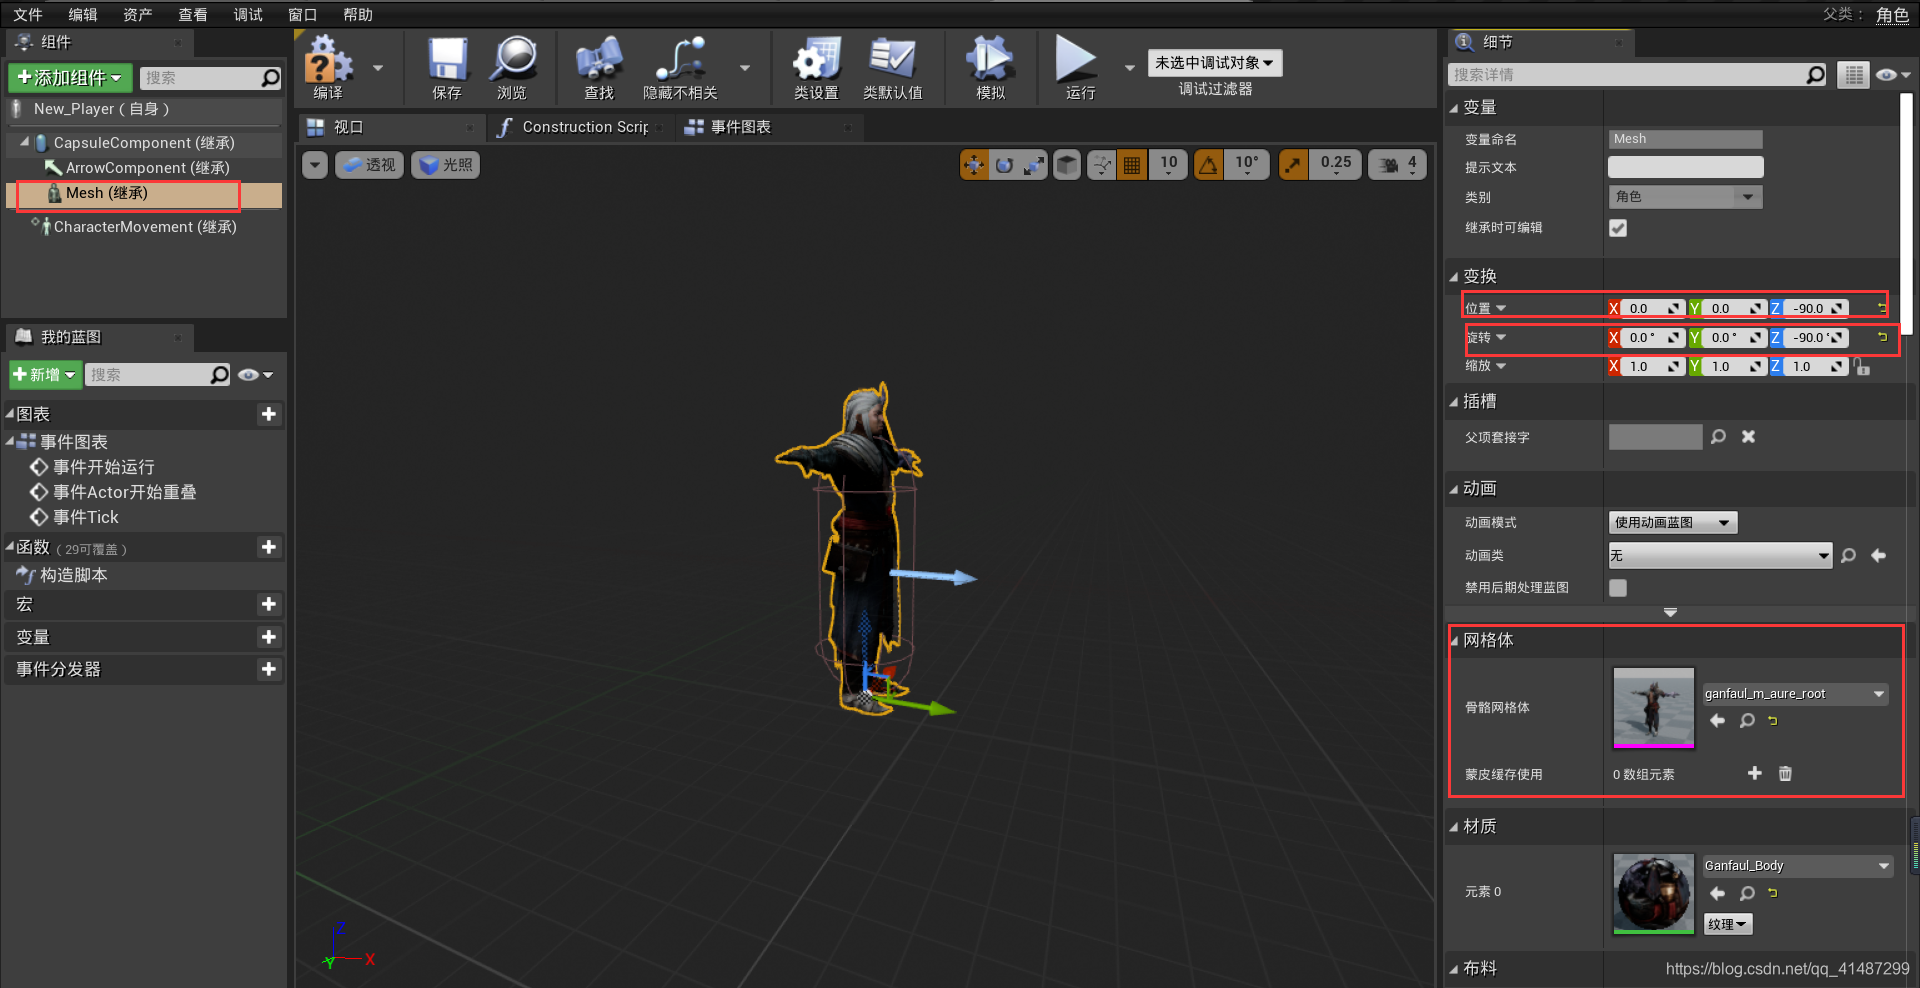Click the New (新增) button in My Blueprint

45,375
